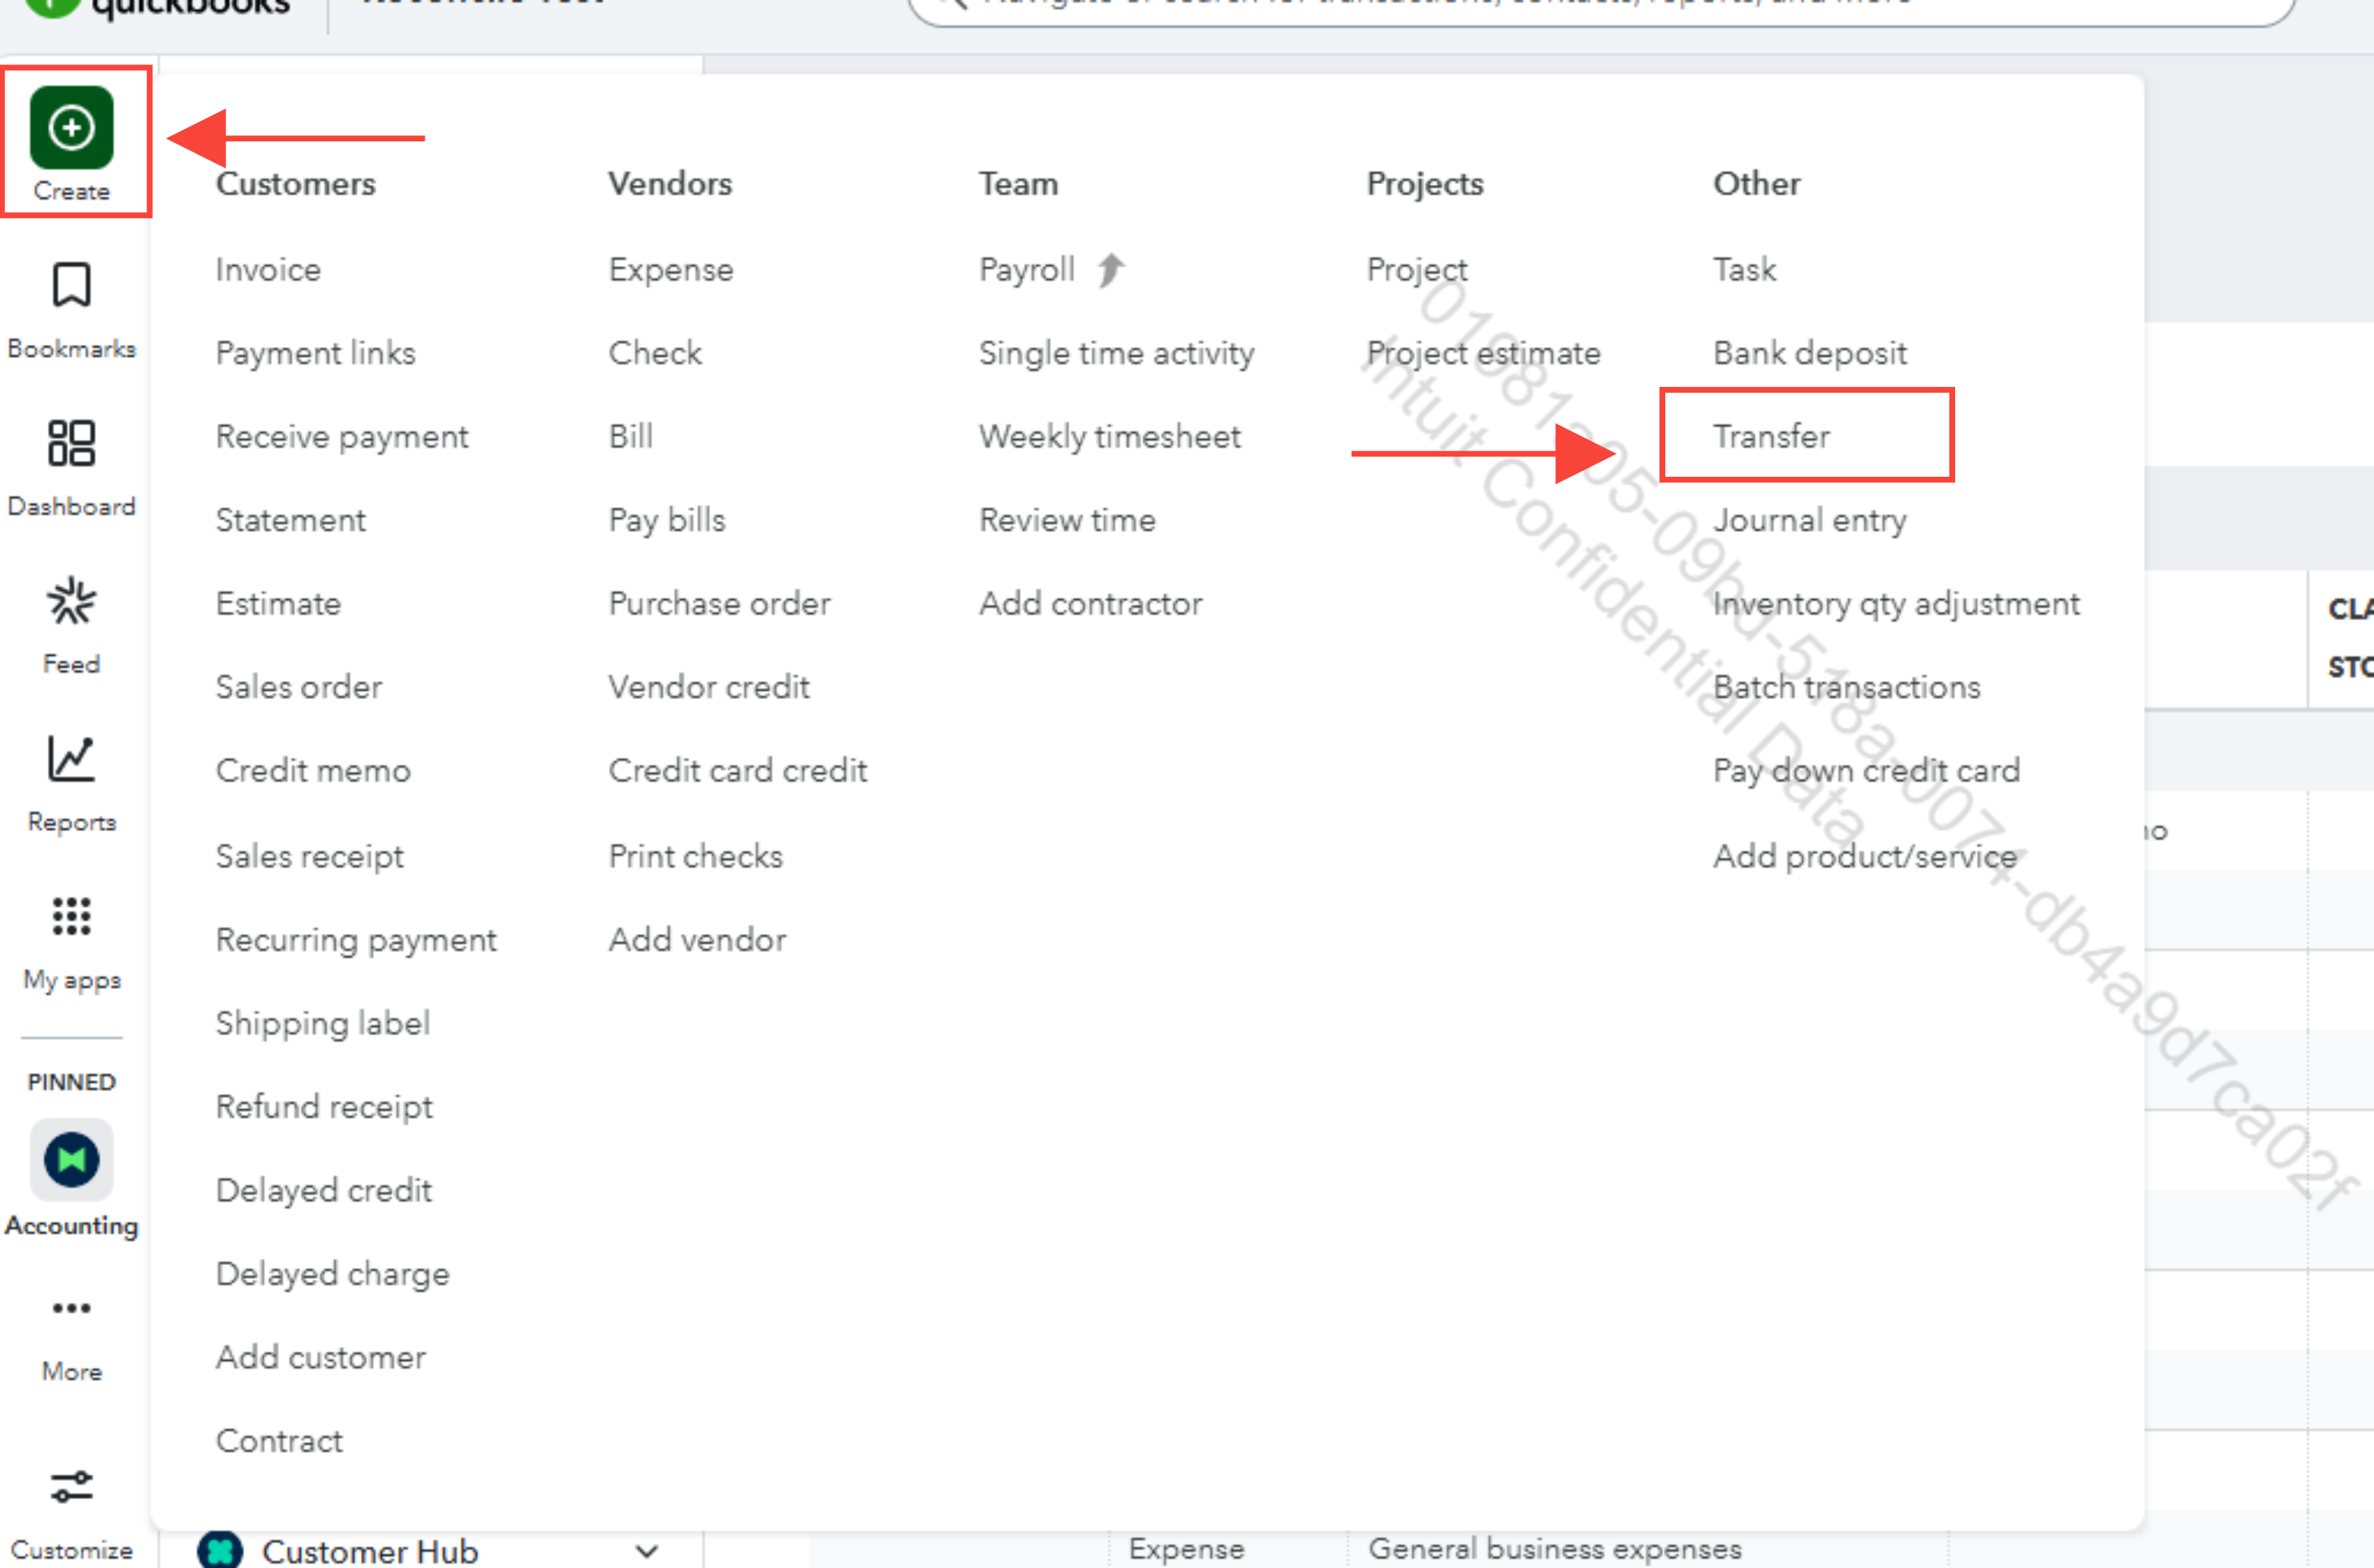Choose Expense under Vendors

pos(671,269)
